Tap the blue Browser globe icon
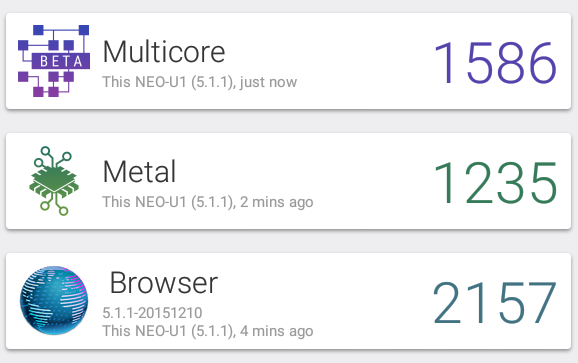 coord(54,300)
